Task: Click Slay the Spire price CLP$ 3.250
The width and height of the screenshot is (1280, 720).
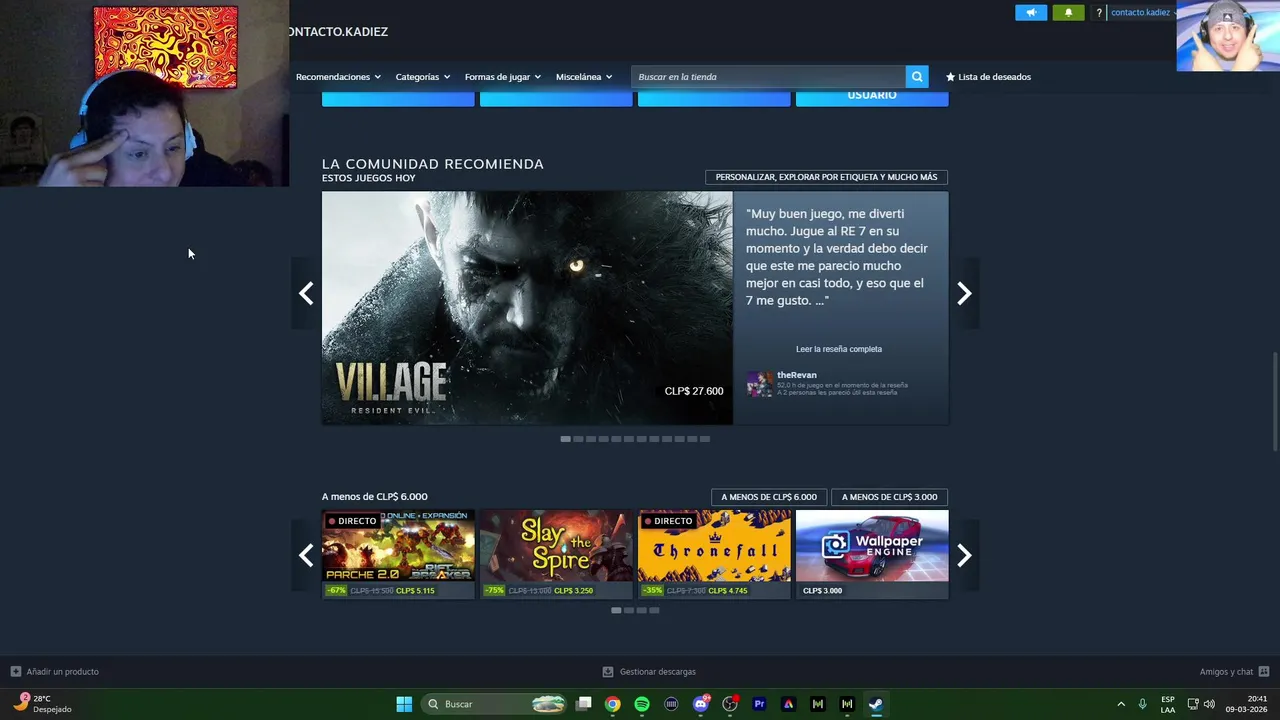Action: [573, 591]
